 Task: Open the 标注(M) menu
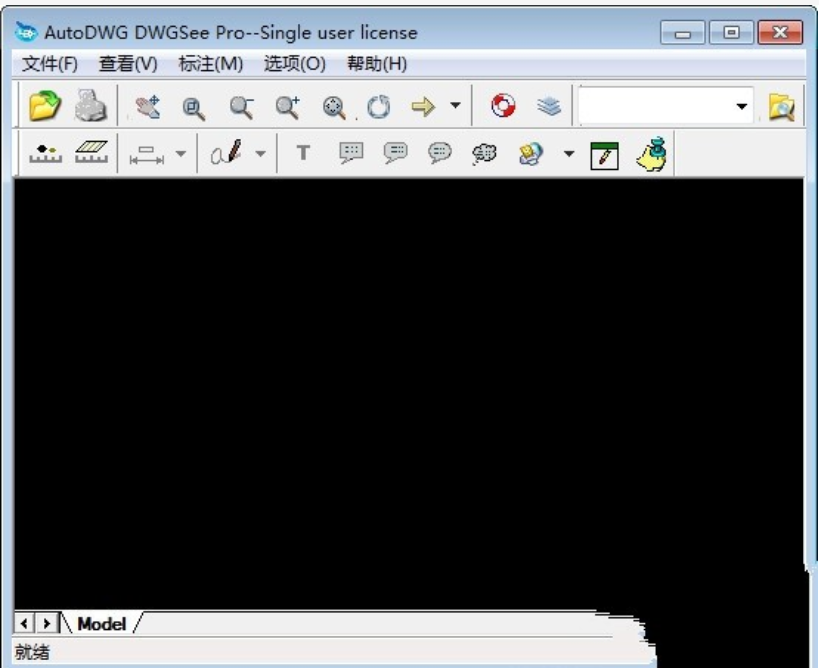pos(210,64)
